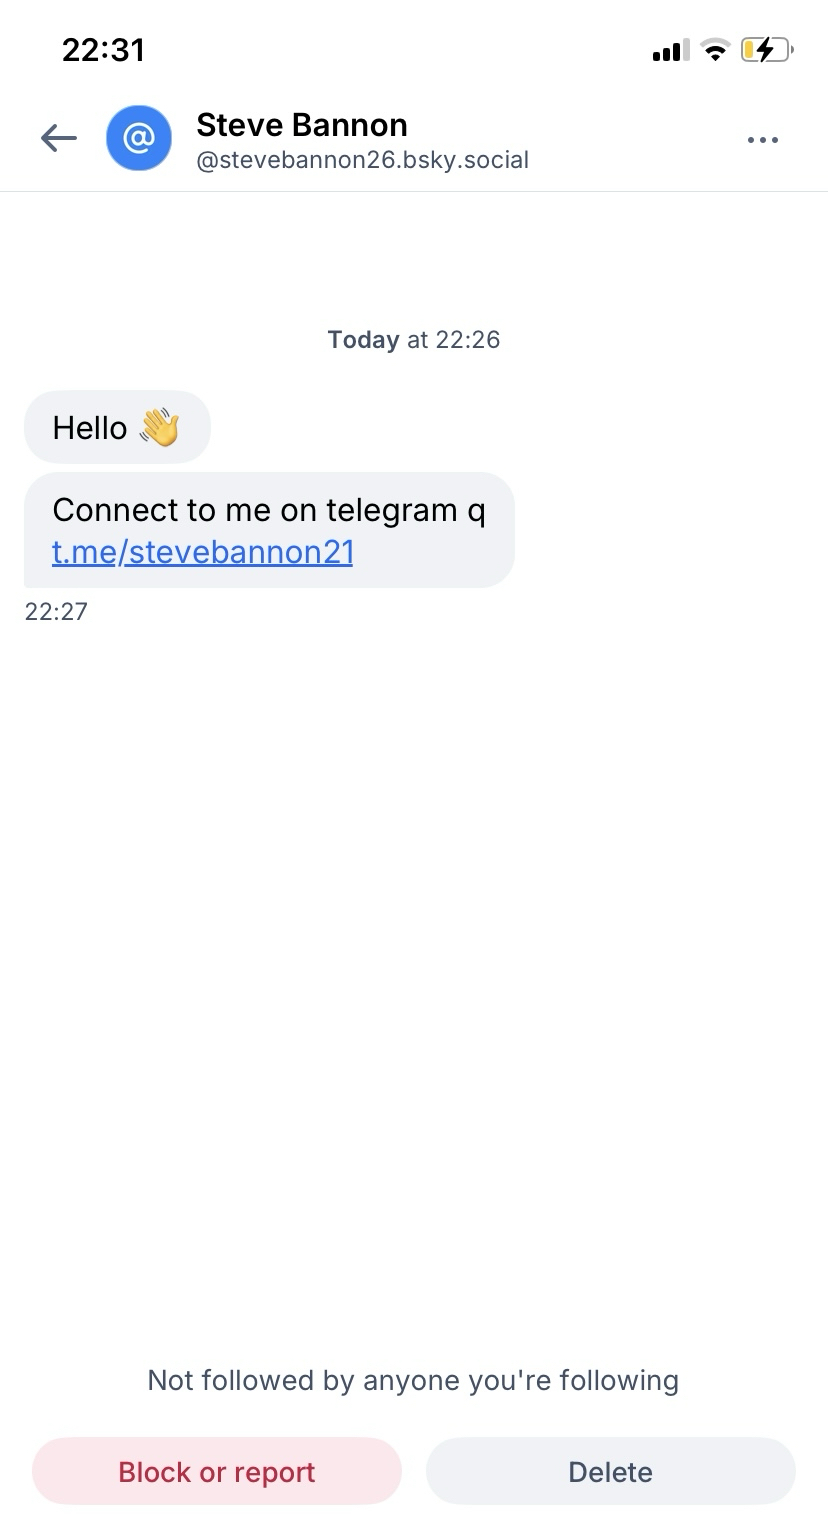
Task: Open the three-dot conversation options menu
Action: [762, 140]
